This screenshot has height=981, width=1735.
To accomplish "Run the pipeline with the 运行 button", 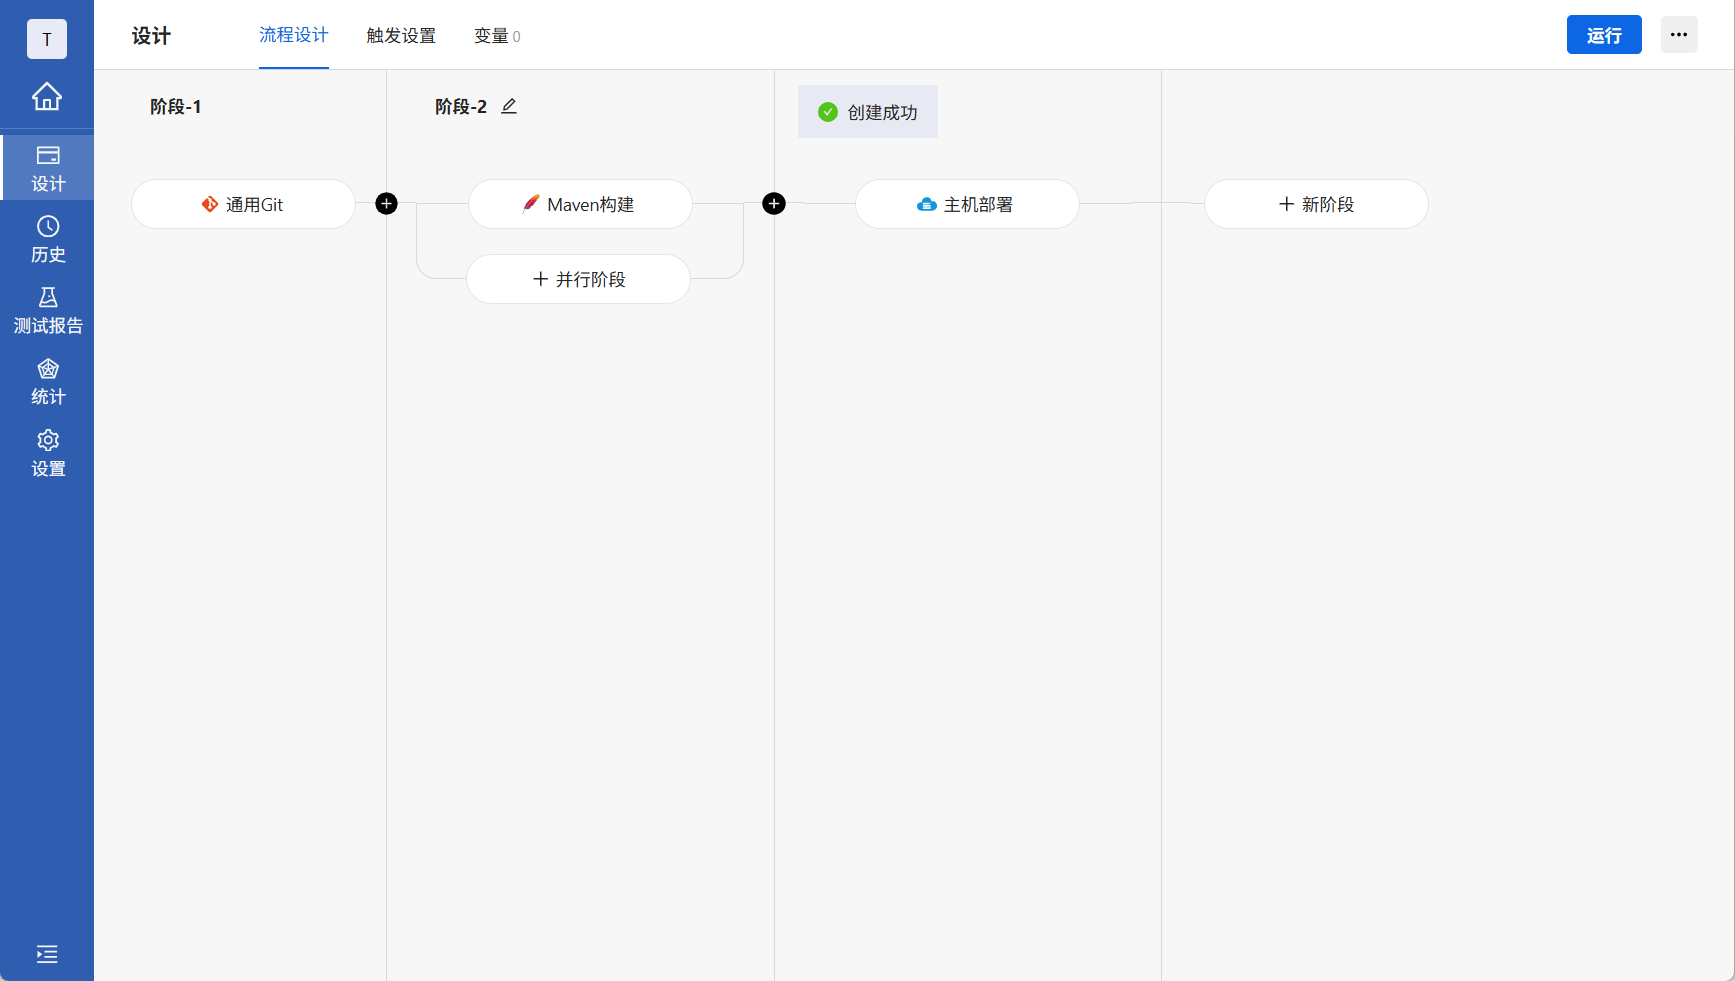I will click(1604, 34).
